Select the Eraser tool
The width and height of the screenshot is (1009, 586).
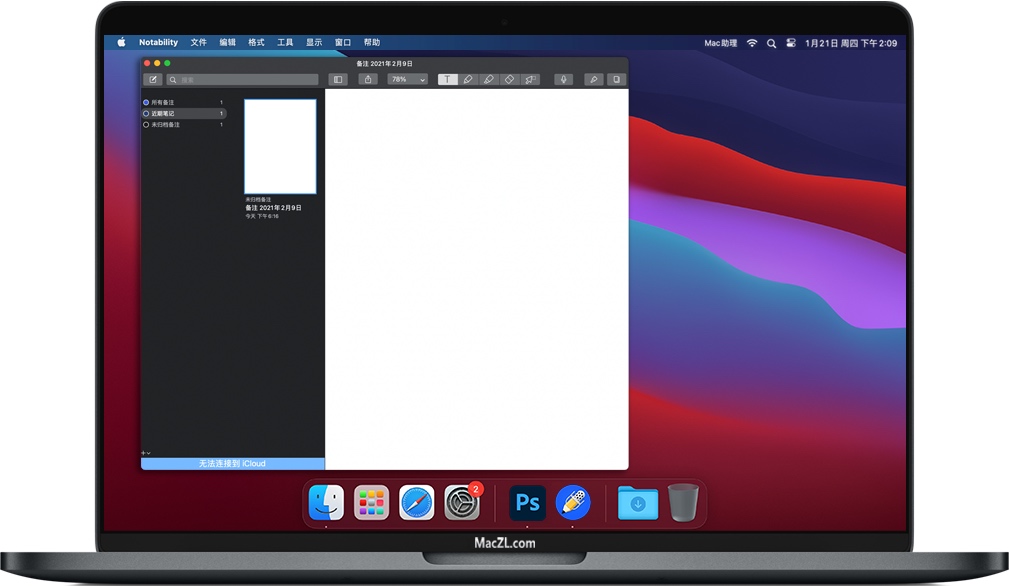510,79
